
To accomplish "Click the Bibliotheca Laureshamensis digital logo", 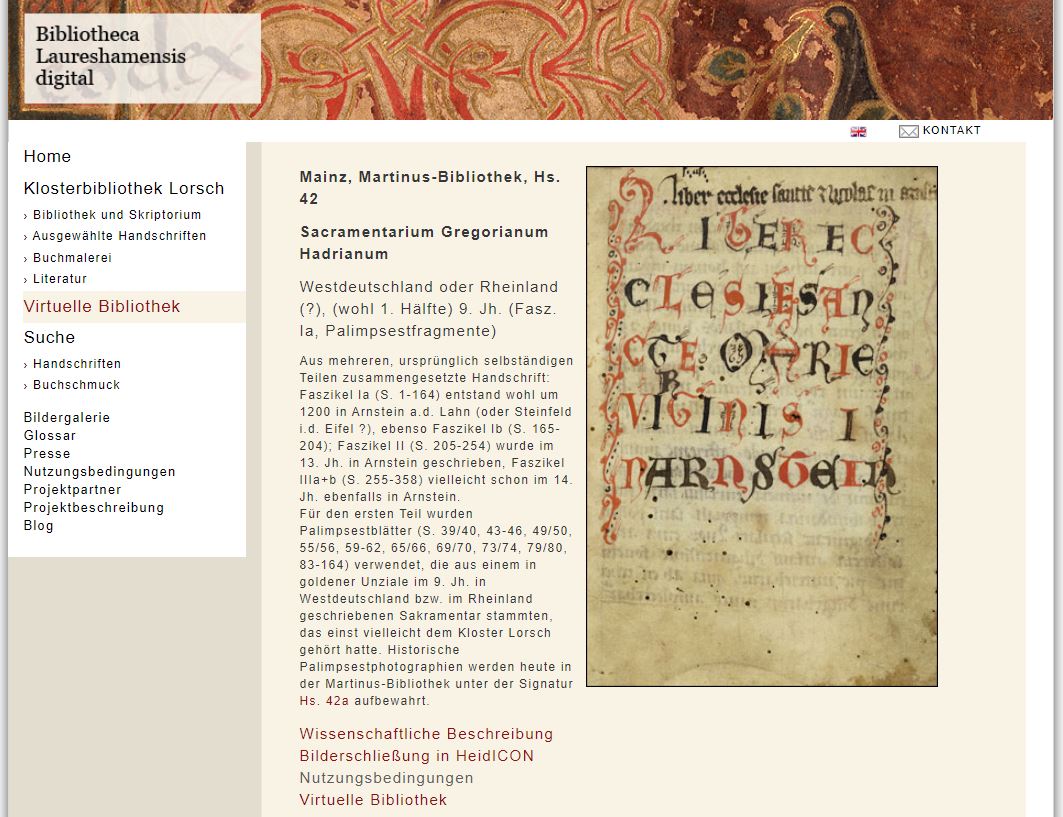I will tap(142, 58).
